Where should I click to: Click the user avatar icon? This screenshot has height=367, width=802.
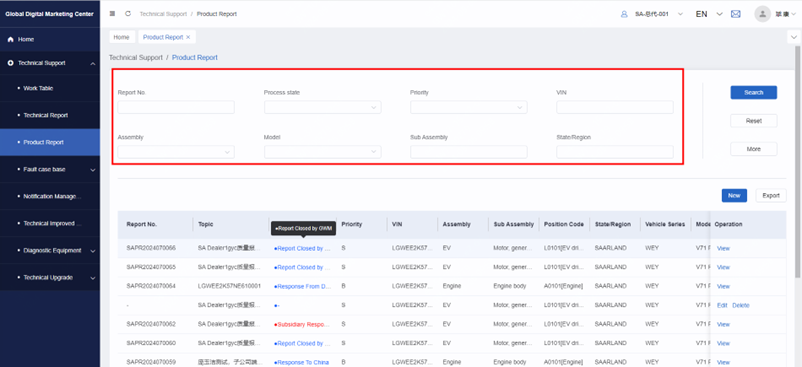coord(762,14)
